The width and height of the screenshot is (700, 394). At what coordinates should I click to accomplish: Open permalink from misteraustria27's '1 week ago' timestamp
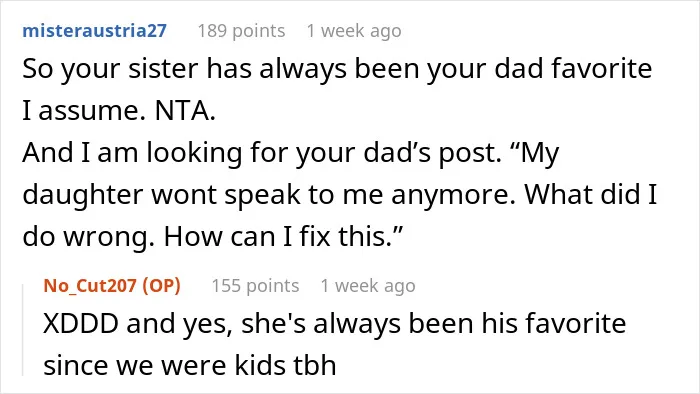354,31
